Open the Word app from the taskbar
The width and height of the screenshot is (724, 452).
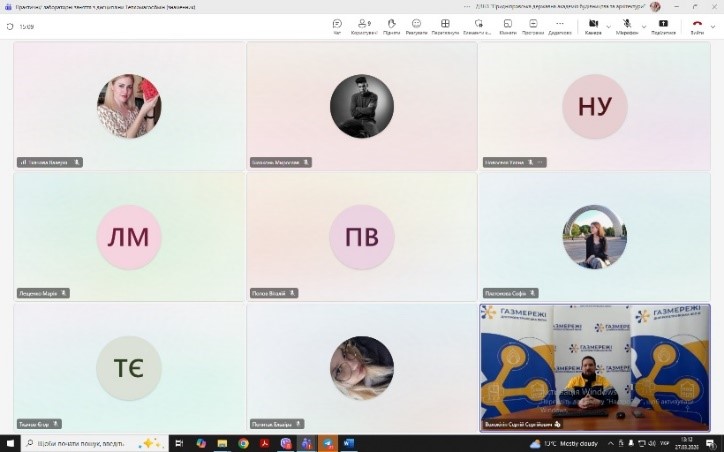coord(349,443)
